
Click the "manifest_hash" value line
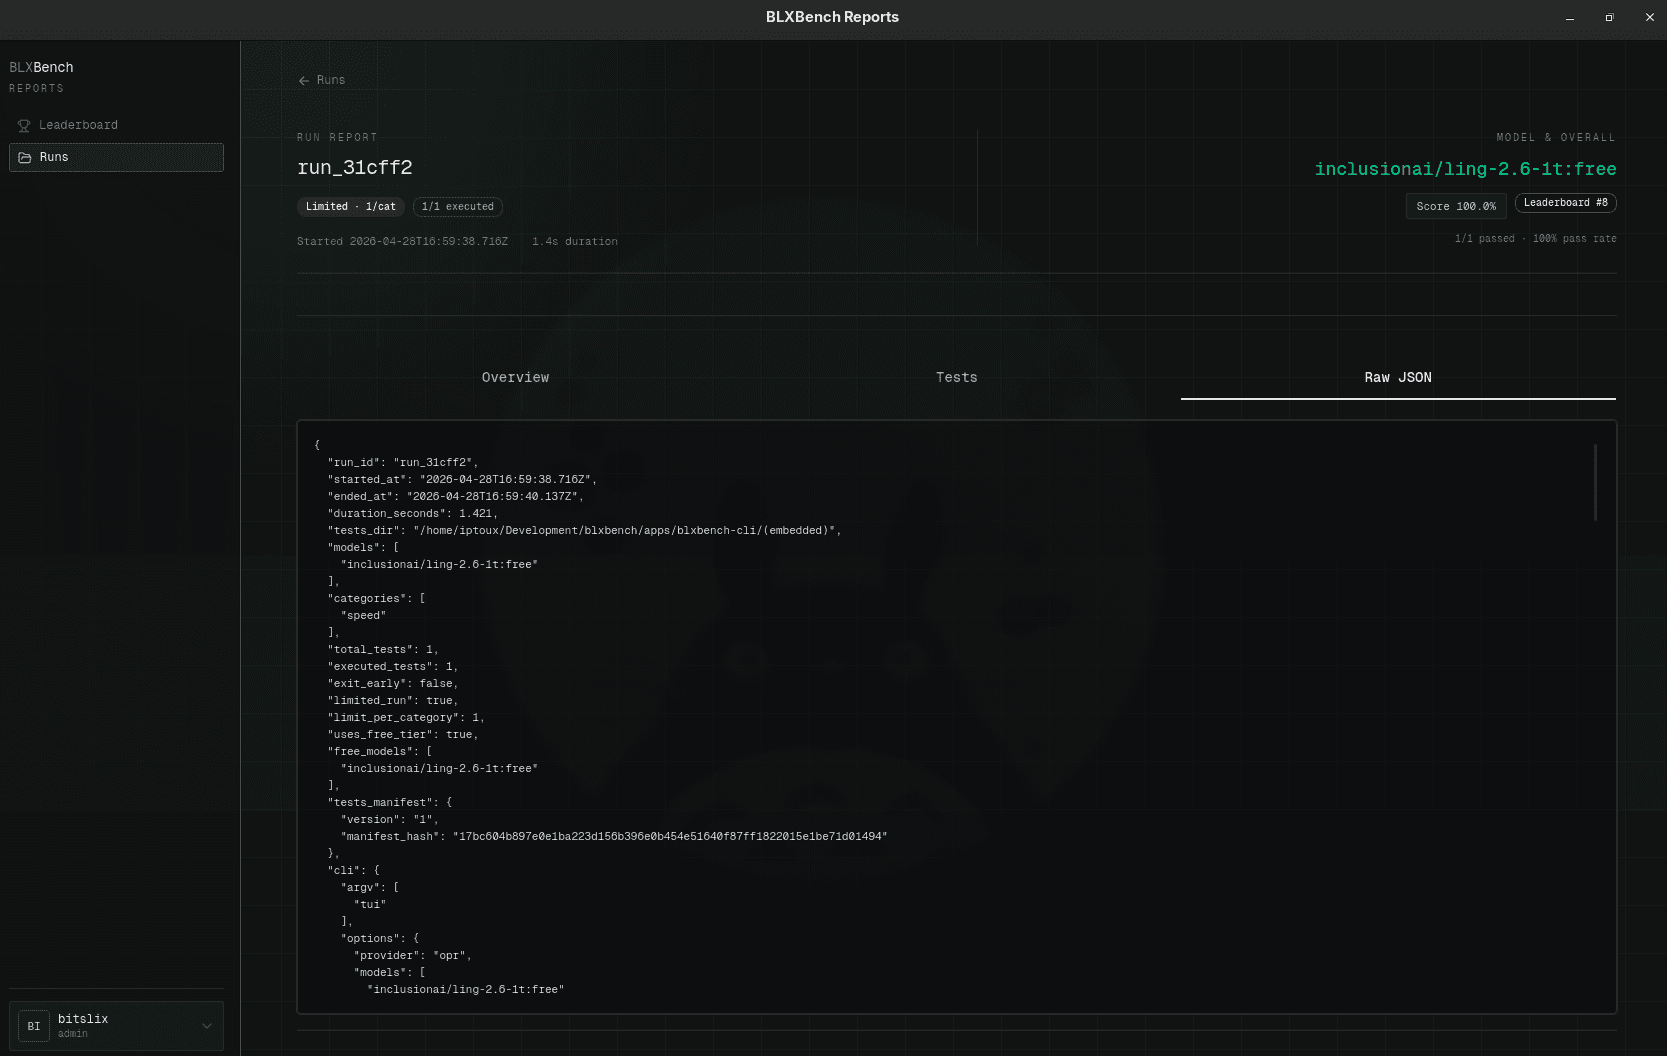(614, 837)
